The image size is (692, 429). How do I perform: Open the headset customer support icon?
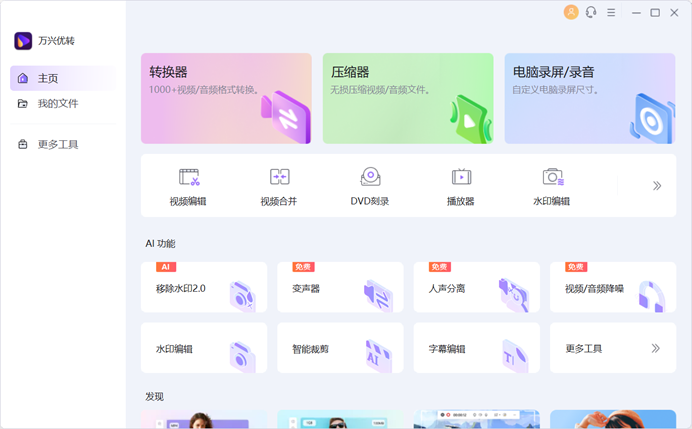[x=591, y=12]
